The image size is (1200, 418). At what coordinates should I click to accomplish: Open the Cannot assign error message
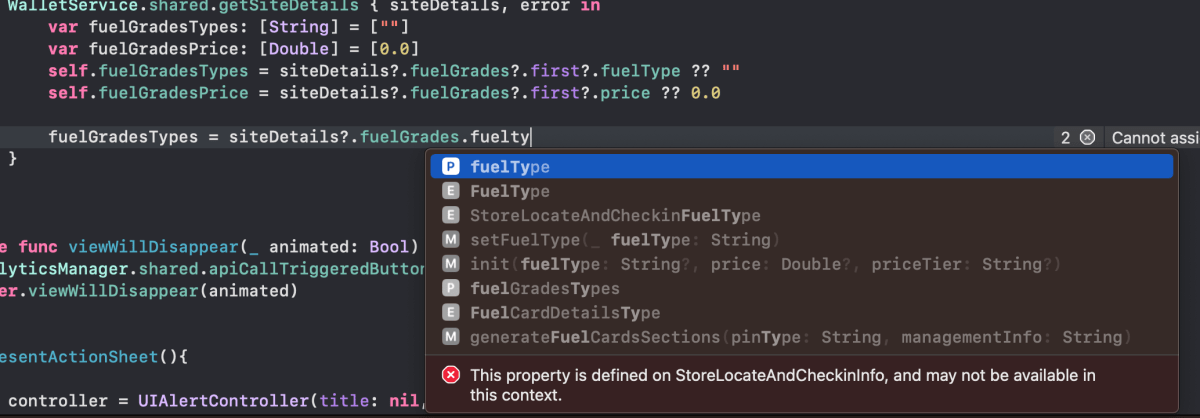1155,138
